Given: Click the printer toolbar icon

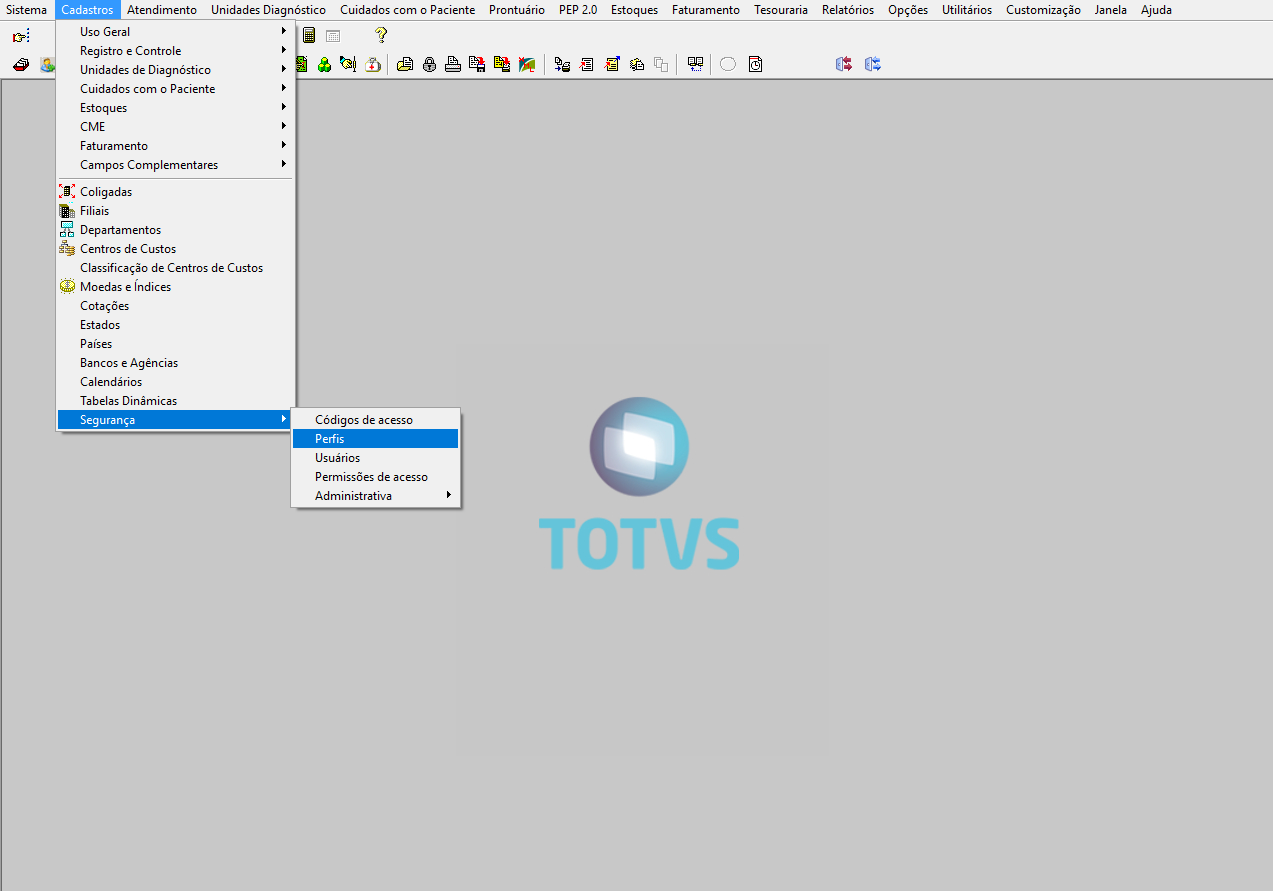Looking at the screenshot, I should (453, 64).
